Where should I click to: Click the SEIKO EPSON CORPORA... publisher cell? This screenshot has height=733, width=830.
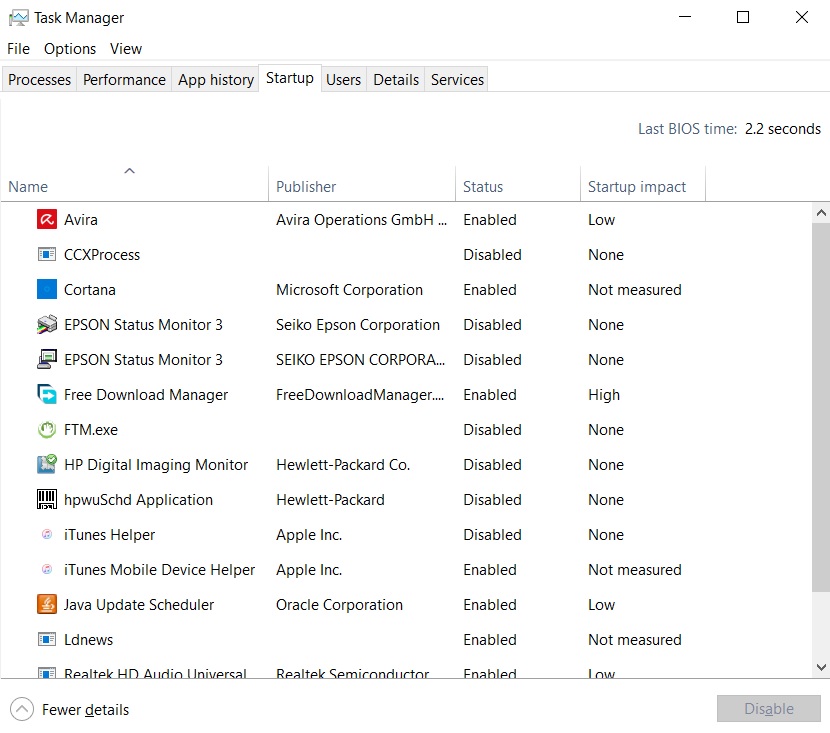[x=360, y=359]
